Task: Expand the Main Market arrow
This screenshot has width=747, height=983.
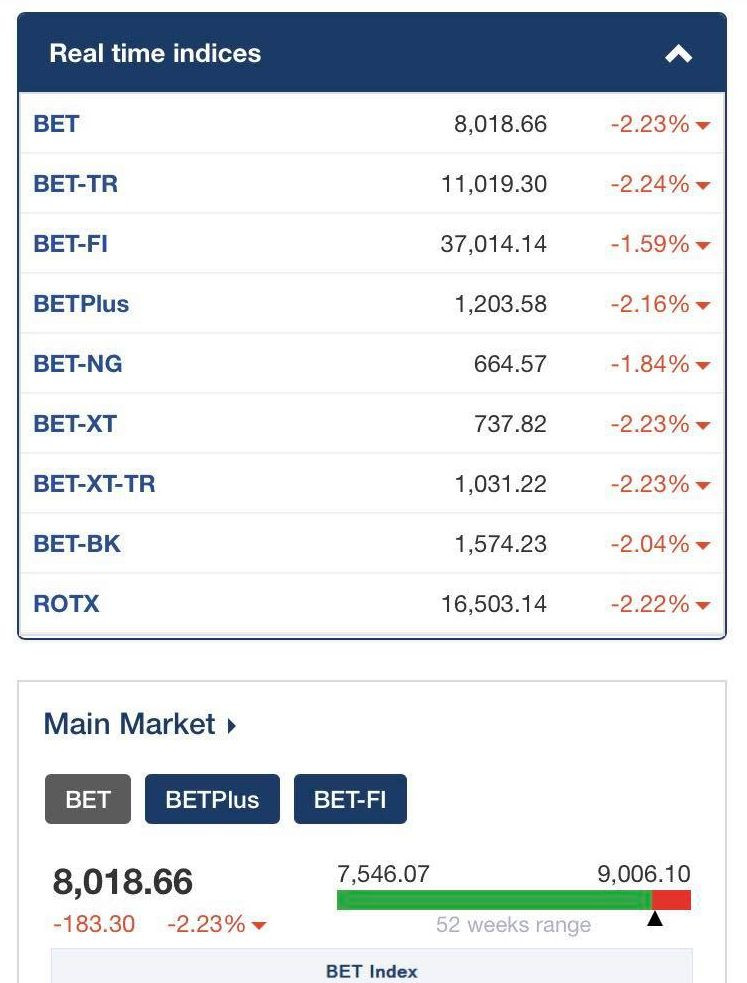Action: (233, 725)
